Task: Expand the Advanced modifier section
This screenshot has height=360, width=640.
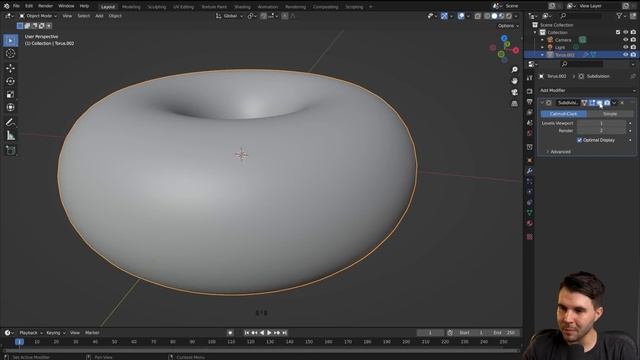Action: [558, 152]
